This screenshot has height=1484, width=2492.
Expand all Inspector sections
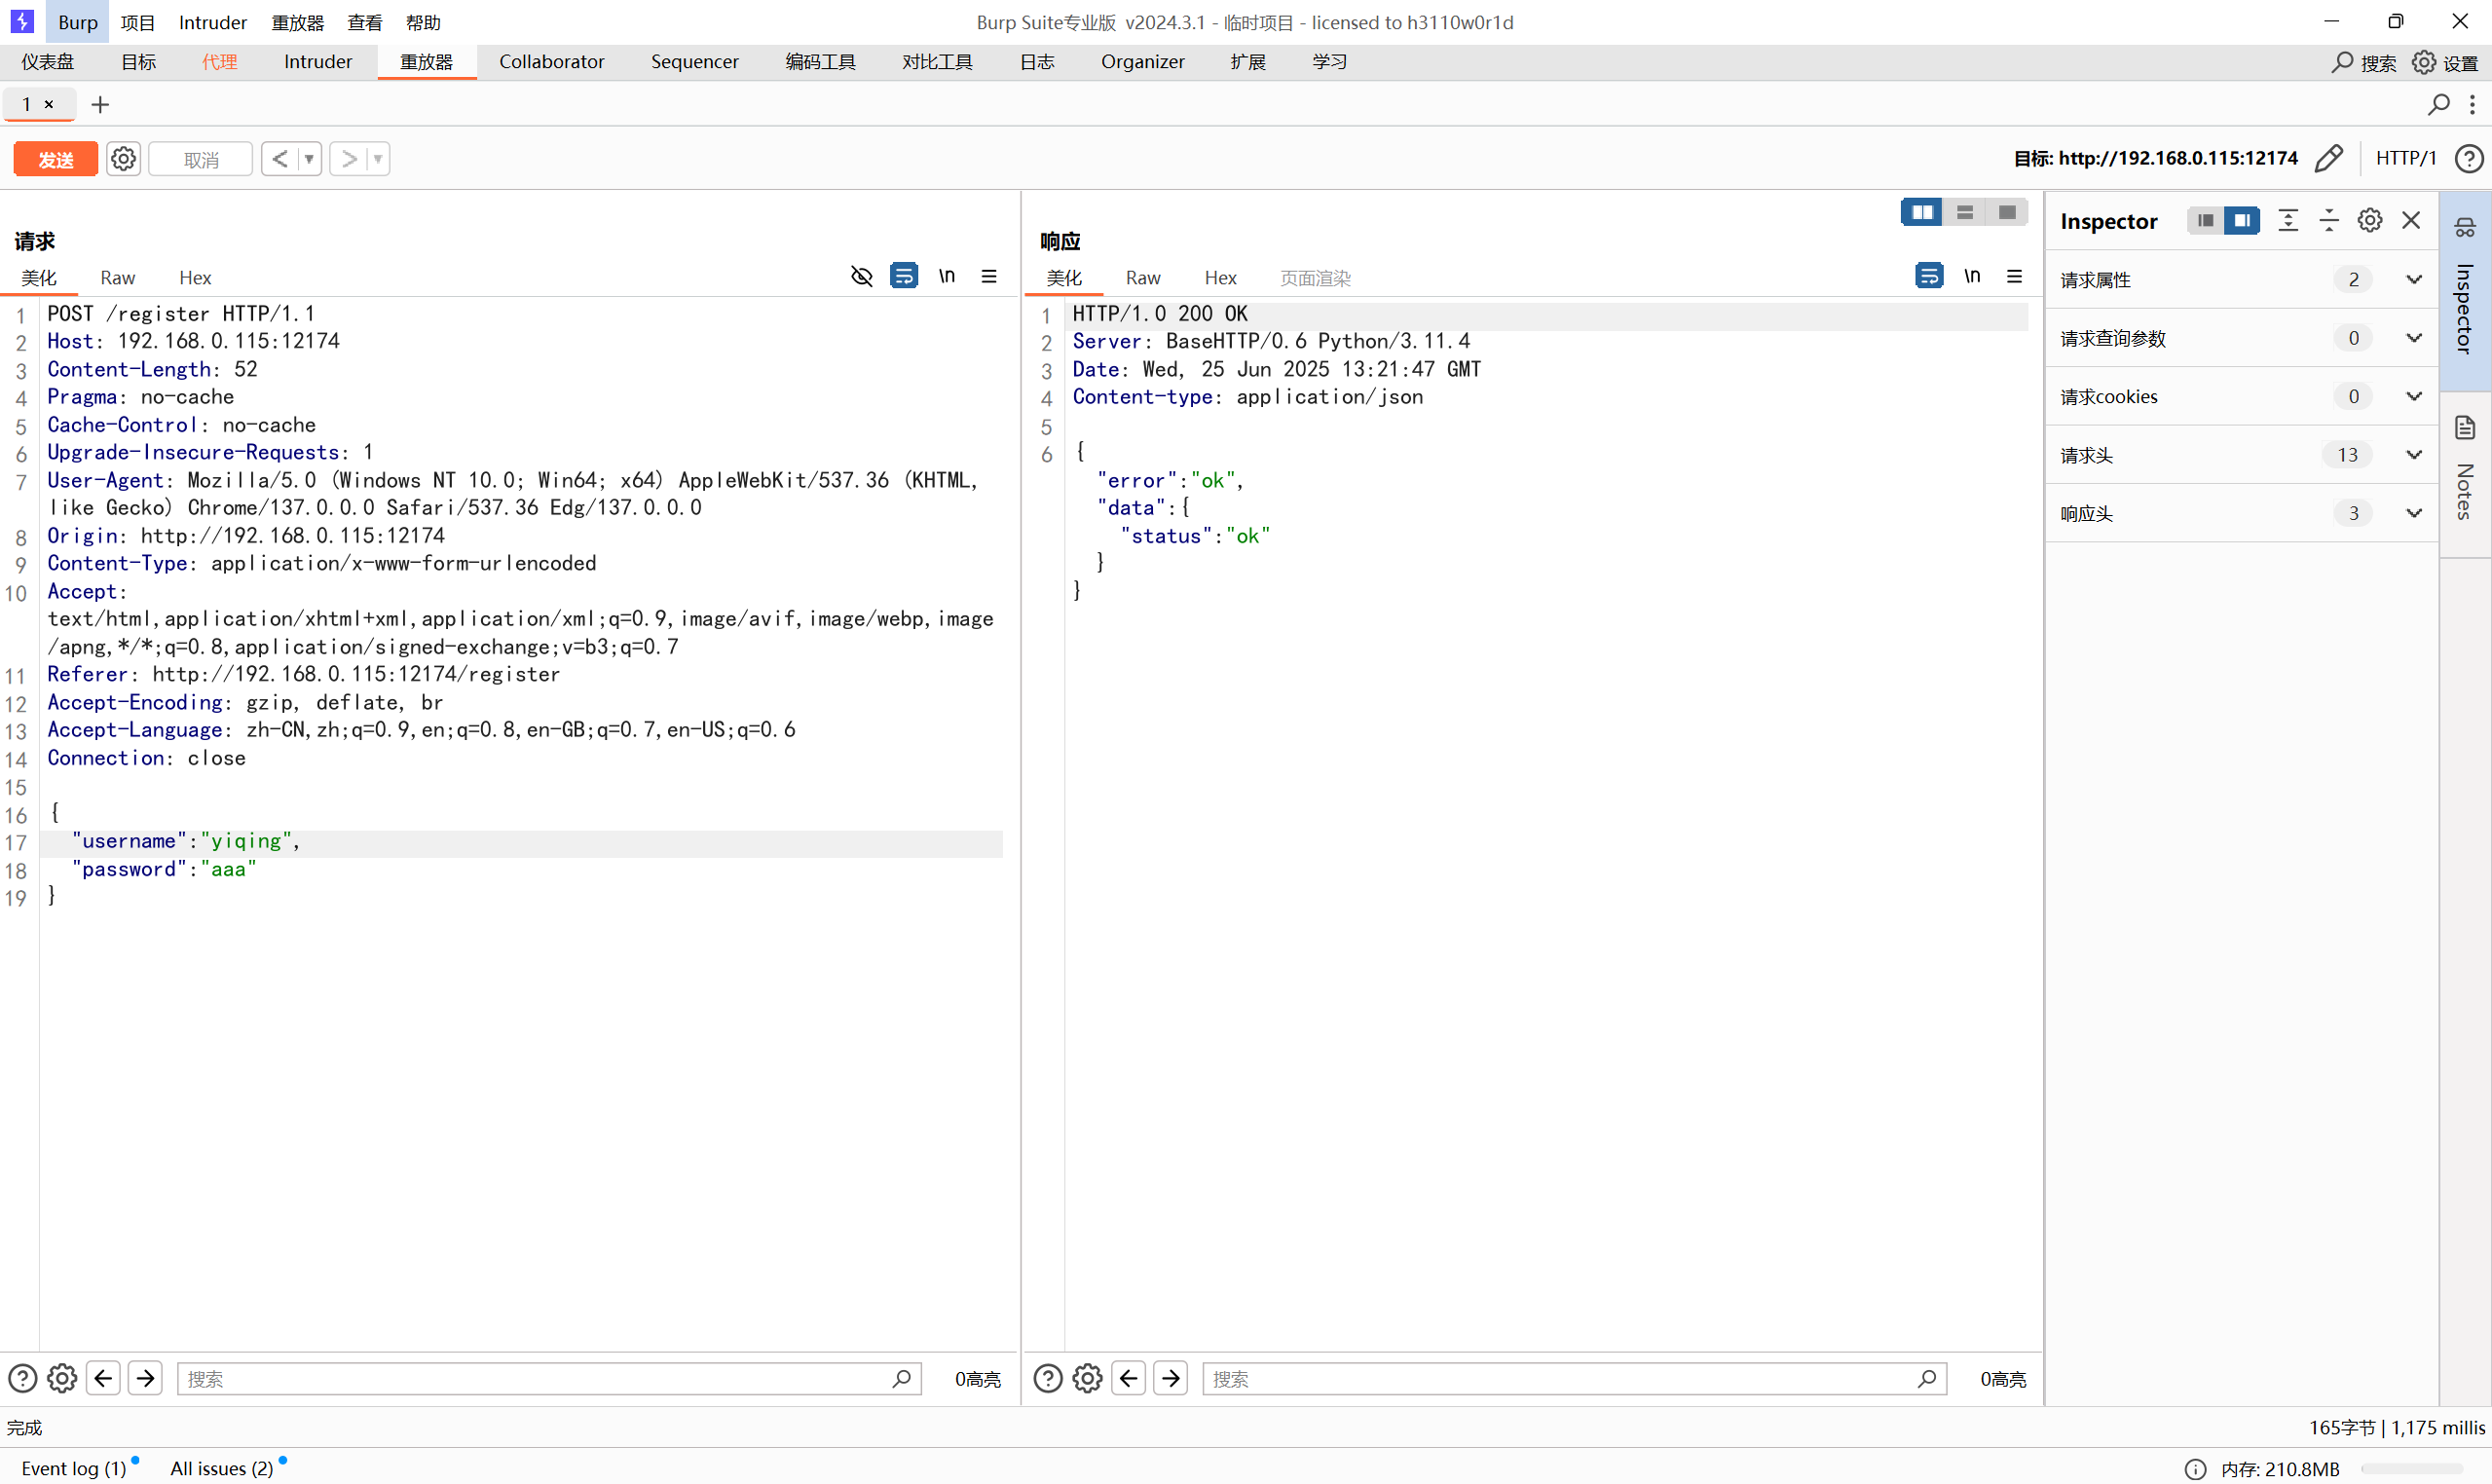pyautogui.click(x=2288, y=220)
